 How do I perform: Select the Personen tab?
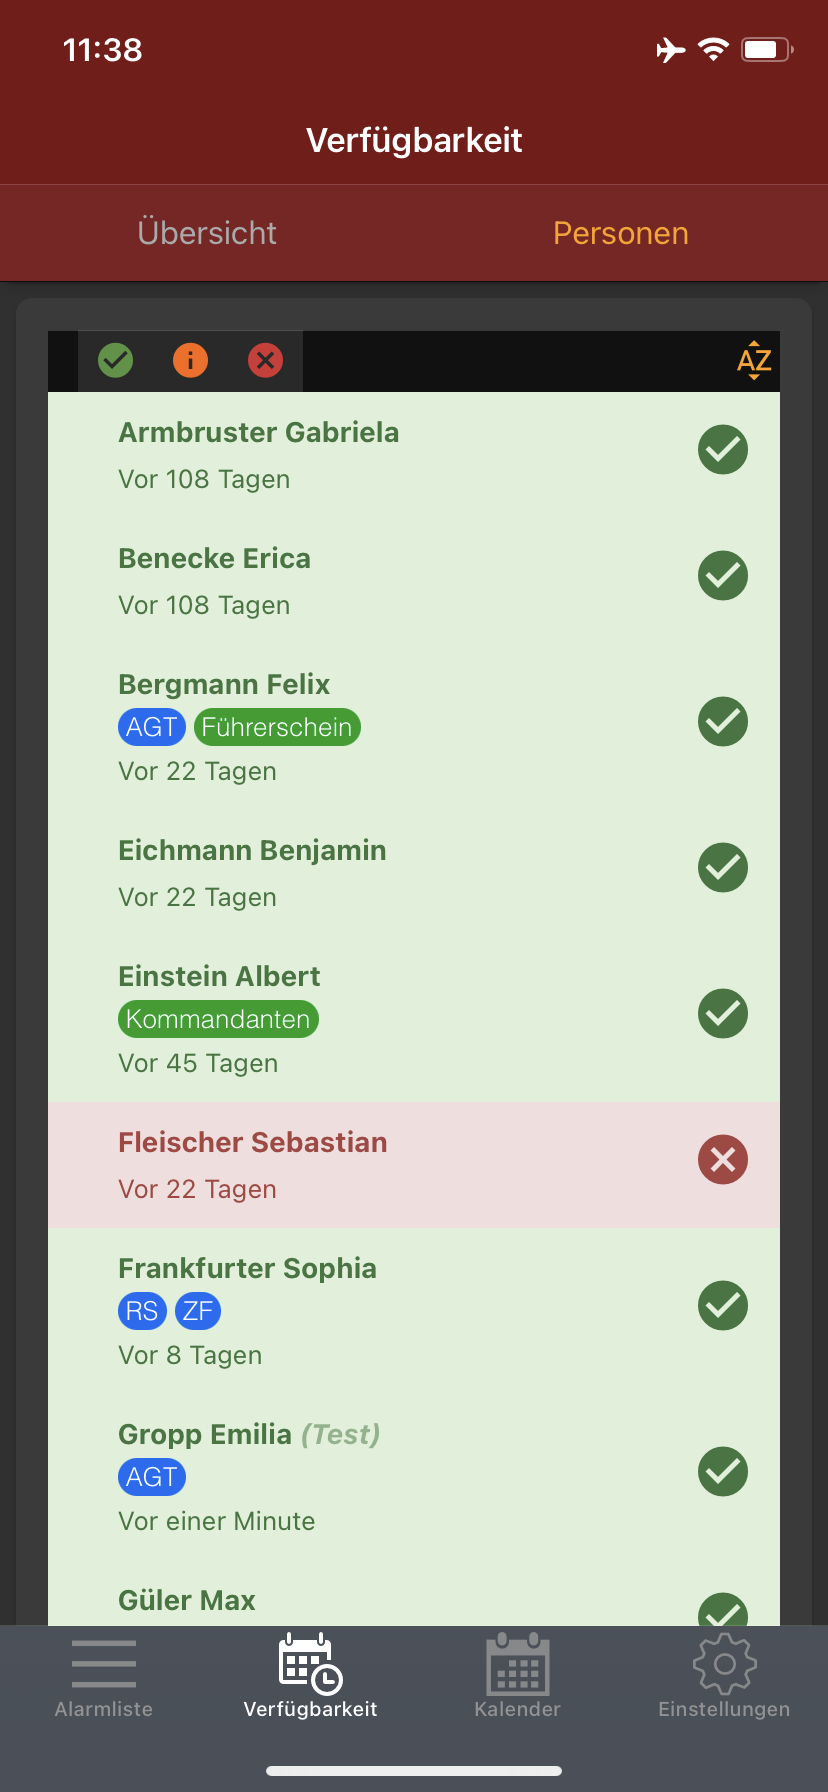point(620,233)
